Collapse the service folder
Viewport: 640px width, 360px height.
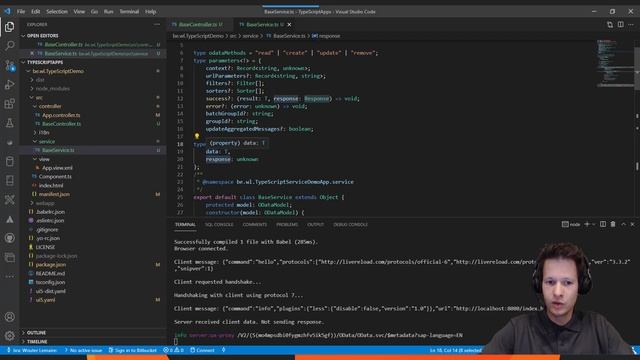35,141
